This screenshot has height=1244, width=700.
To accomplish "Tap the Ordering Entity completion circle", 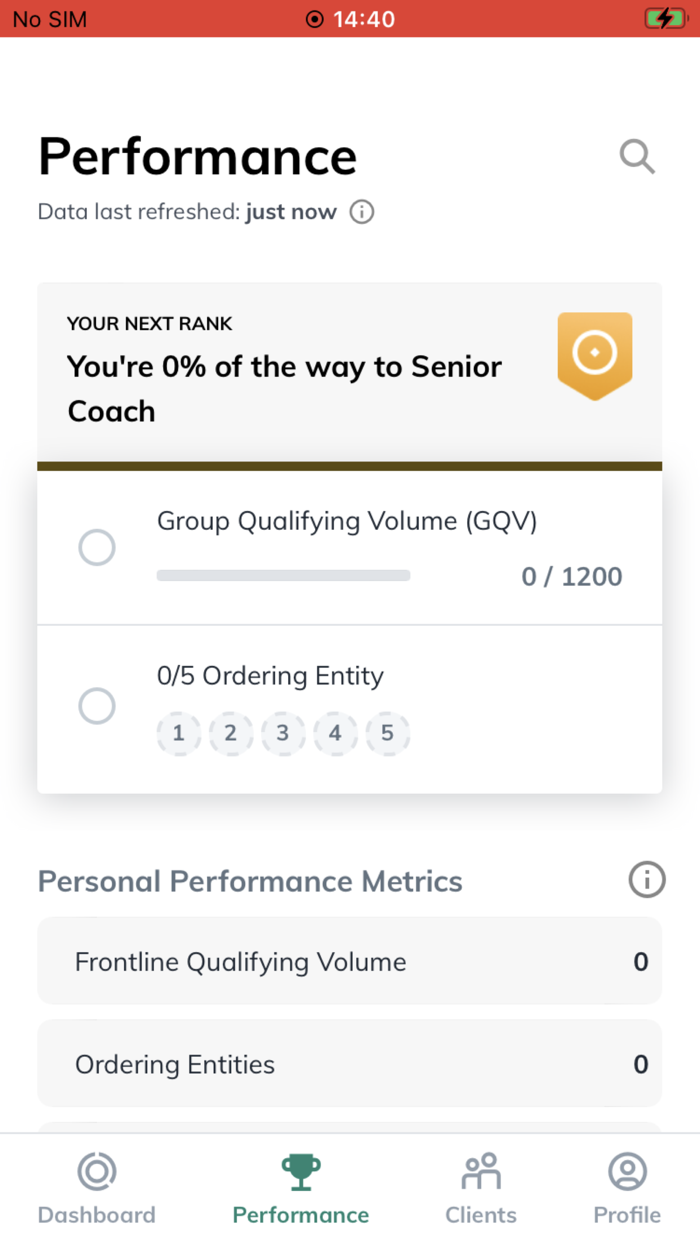I will click(96, 706).
